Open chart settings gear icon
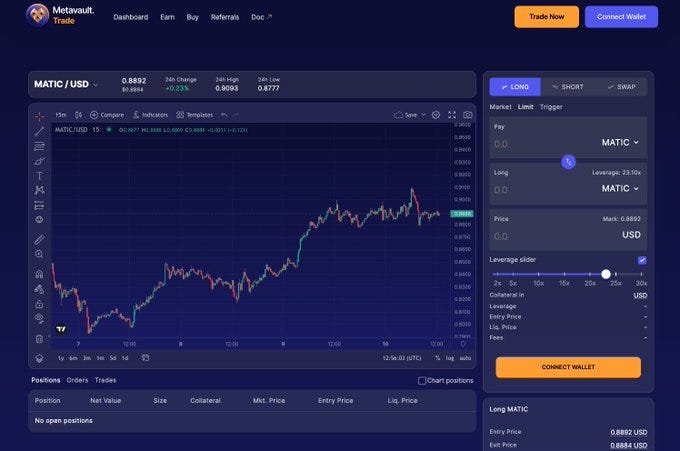The height and width of the screenshot is (451, 680). pyautogui.click(x=436, y=115)
